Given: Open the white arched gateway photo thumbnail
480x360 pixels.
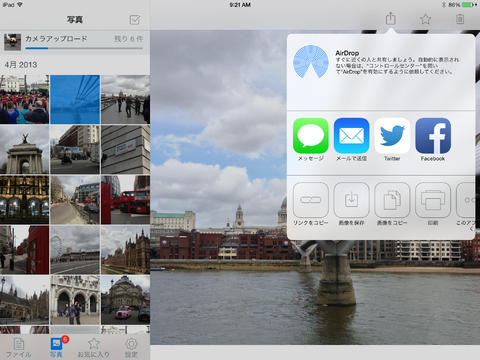Looking at the screenshot, I should (75, 300).
